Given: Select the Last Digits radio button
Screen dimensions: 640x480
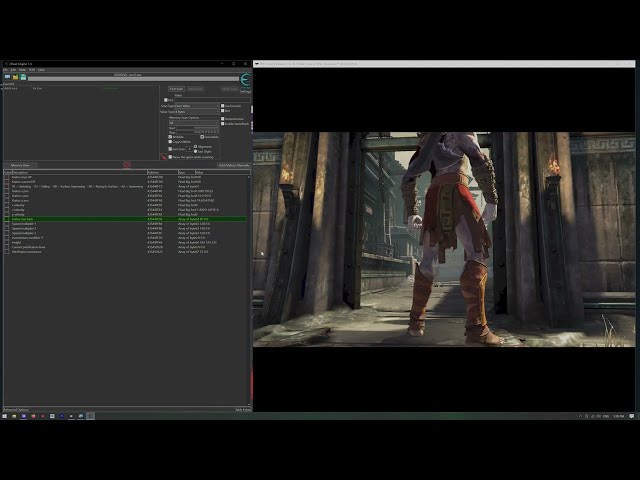Looking at the screenshot, I should point(196,151).
